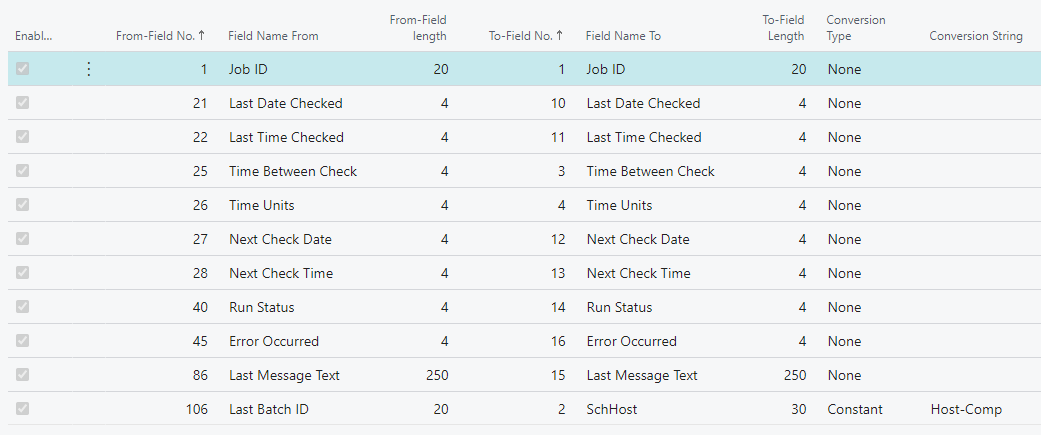Click the Enabled column header
Screen dimensions: 1041x435
click(33, 36)
